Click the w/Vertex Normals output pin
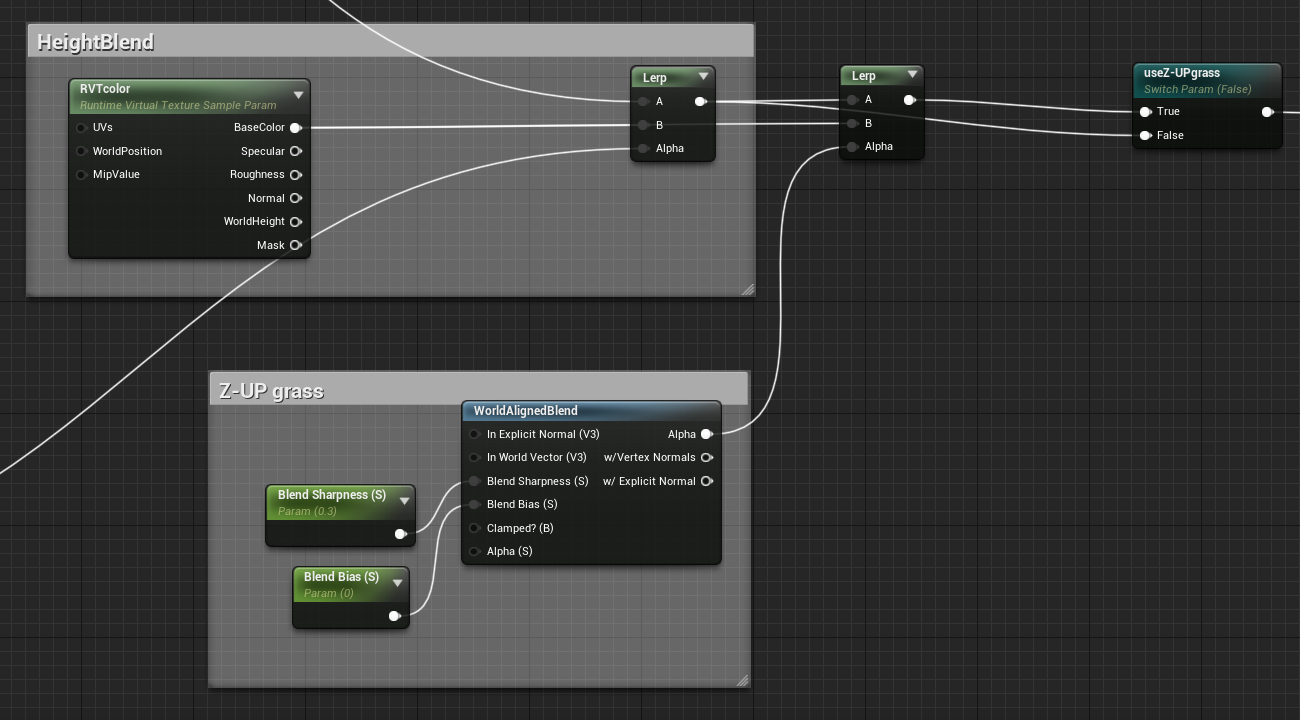The width and height of the screenshot is (1300, 720). [707, 457]
